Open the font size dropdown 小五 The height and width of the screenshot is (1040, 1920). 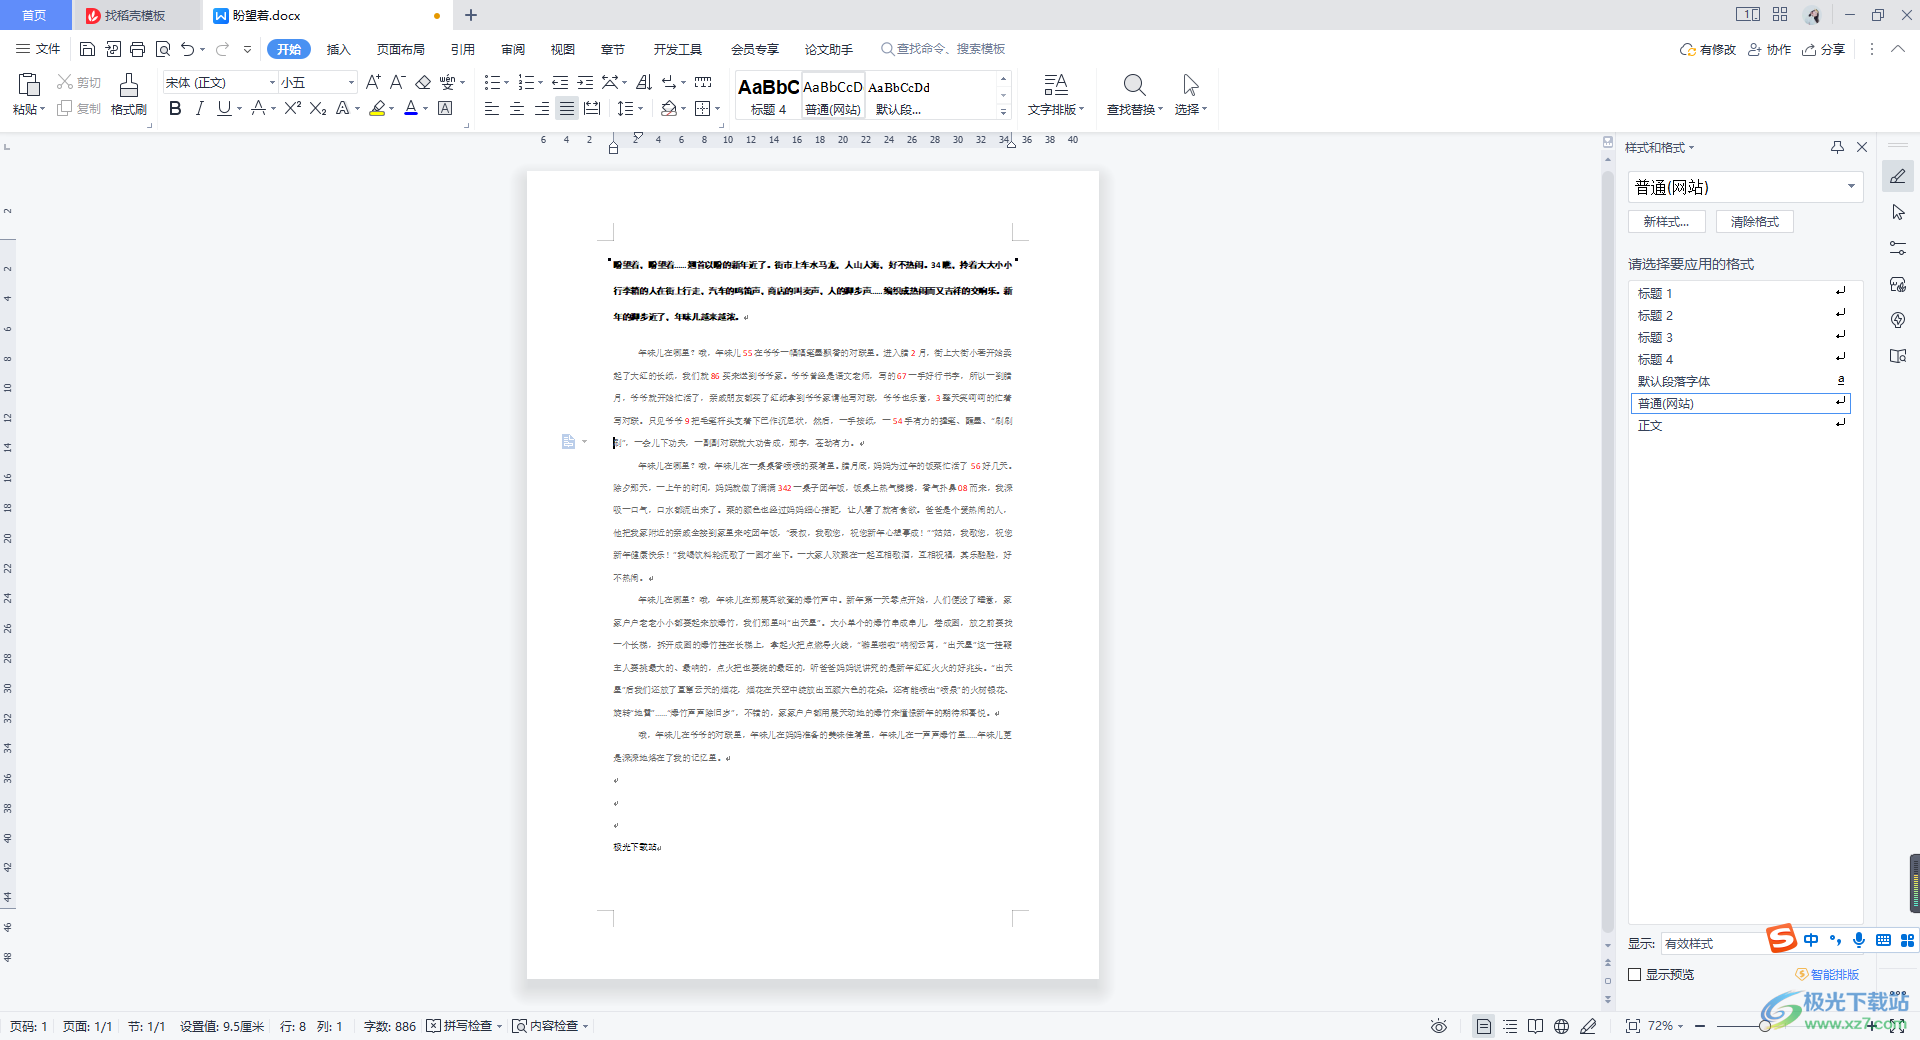click(351, 82)
